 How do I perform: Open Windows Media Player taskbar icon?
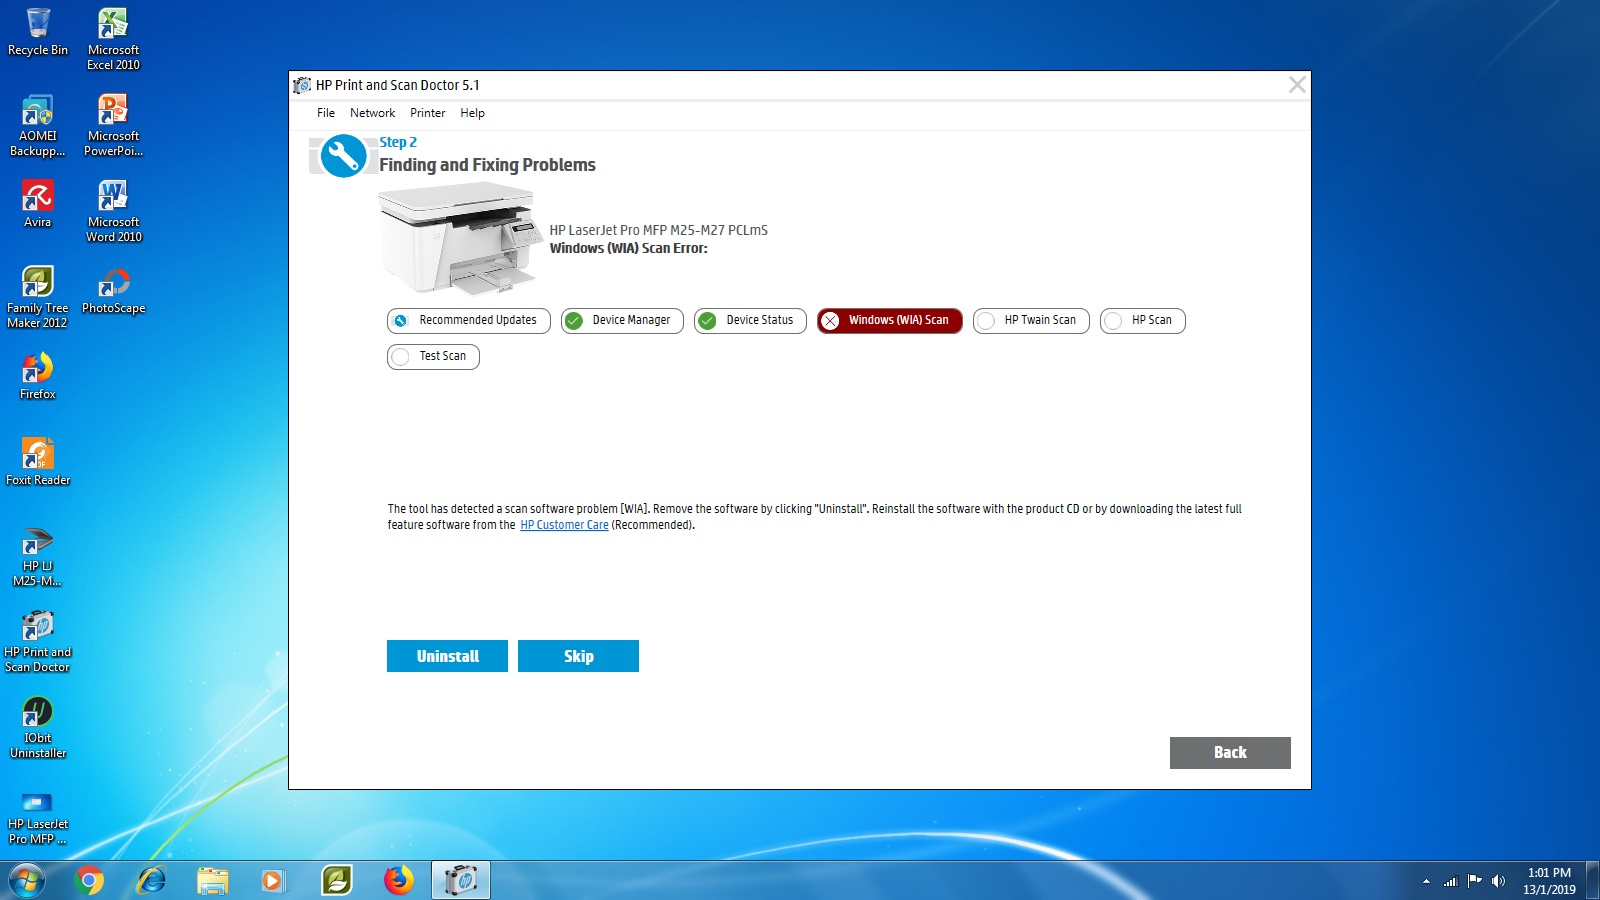click(x=272, y=880)
